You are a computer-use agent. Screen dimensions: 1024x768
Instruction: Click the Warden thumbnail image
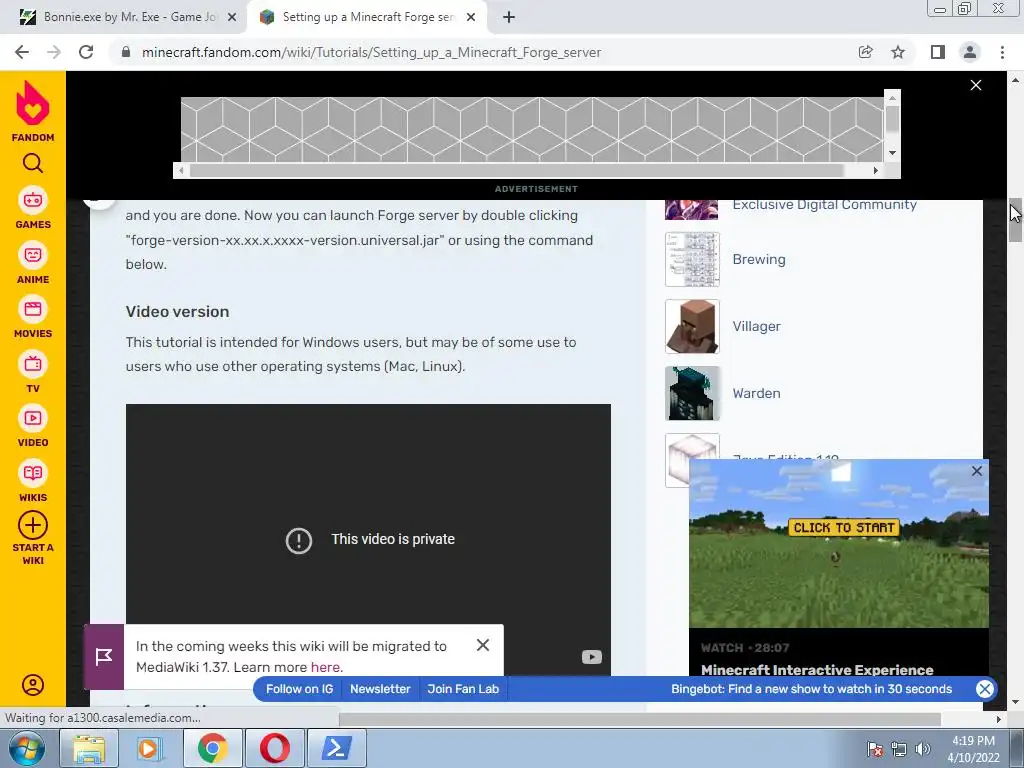tap(692, 393)
